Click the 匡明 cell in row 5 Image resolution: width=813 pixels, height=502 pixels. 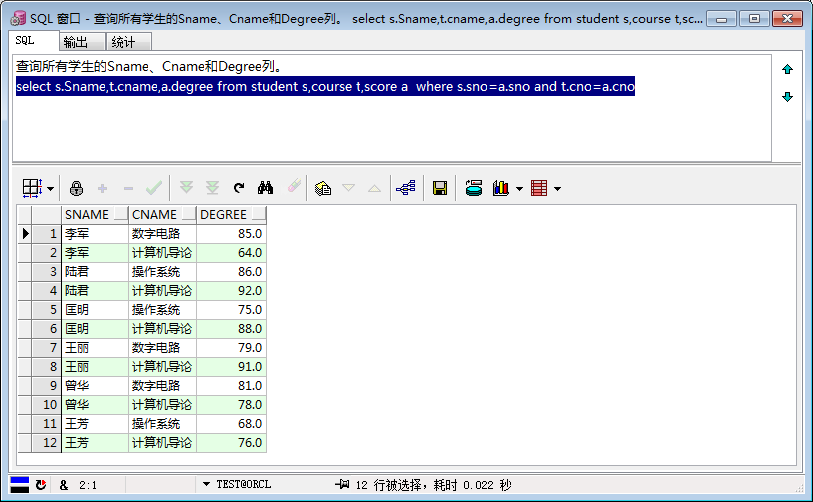pyautogui.click(x=95, y=310)
